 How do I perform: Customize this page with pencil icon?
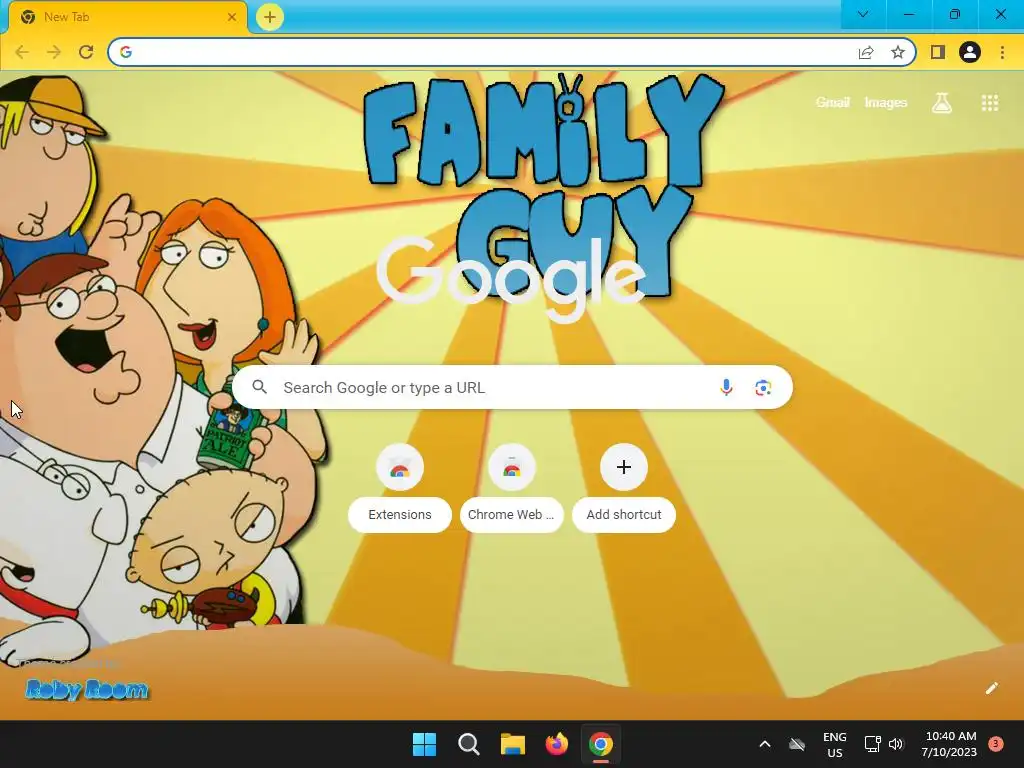coord(991,688)
